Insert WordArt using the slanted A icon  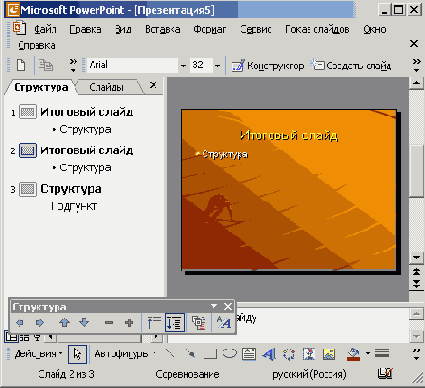point(269,354)
